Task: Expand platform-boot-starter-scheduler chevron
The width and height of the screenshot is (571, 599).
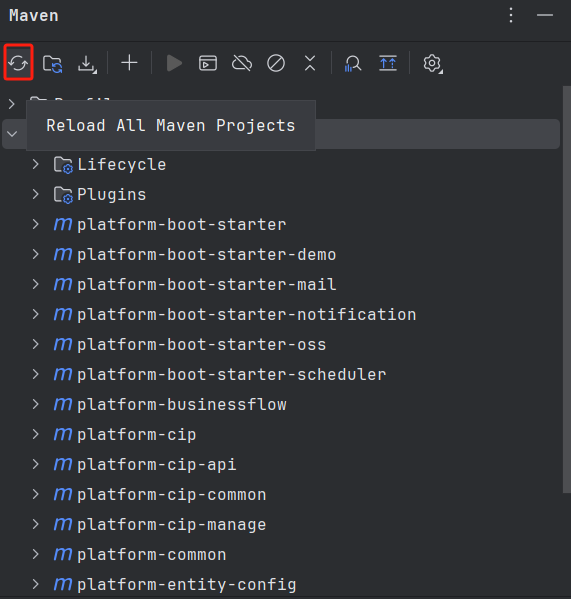Action: [36, 374]
